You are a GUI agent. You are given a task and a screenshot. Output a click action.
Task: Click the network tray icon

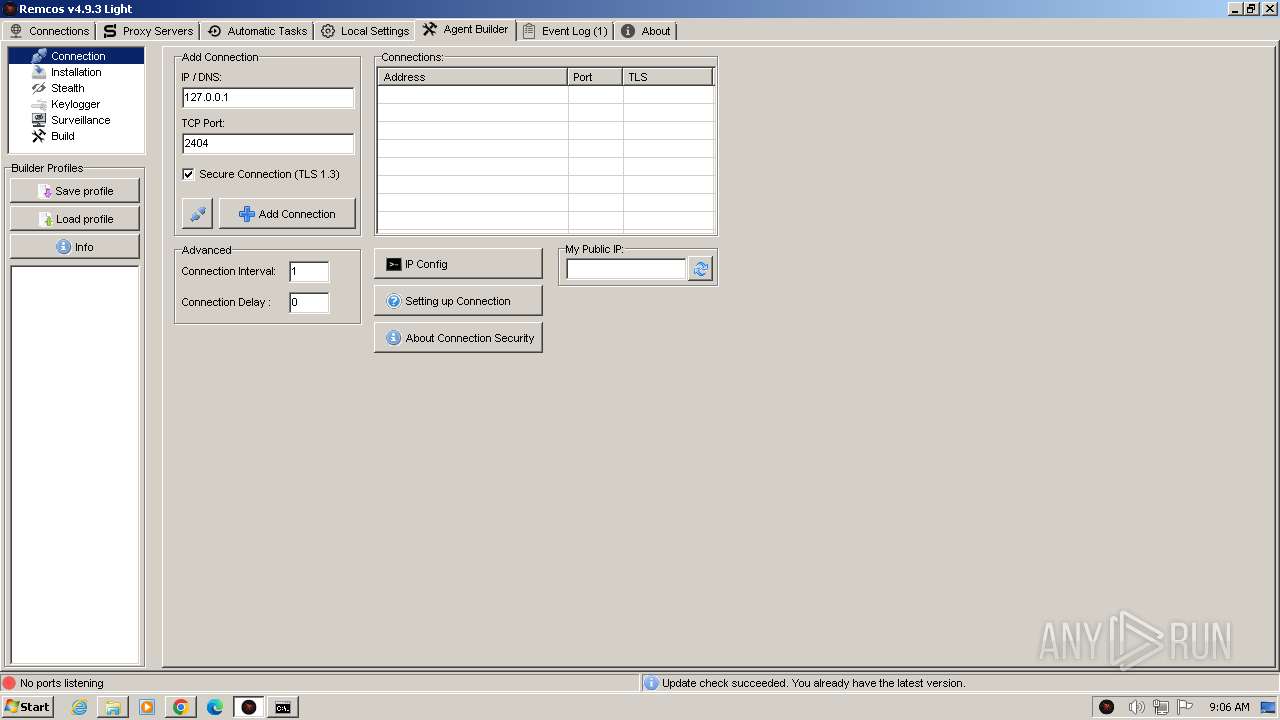1160,707
